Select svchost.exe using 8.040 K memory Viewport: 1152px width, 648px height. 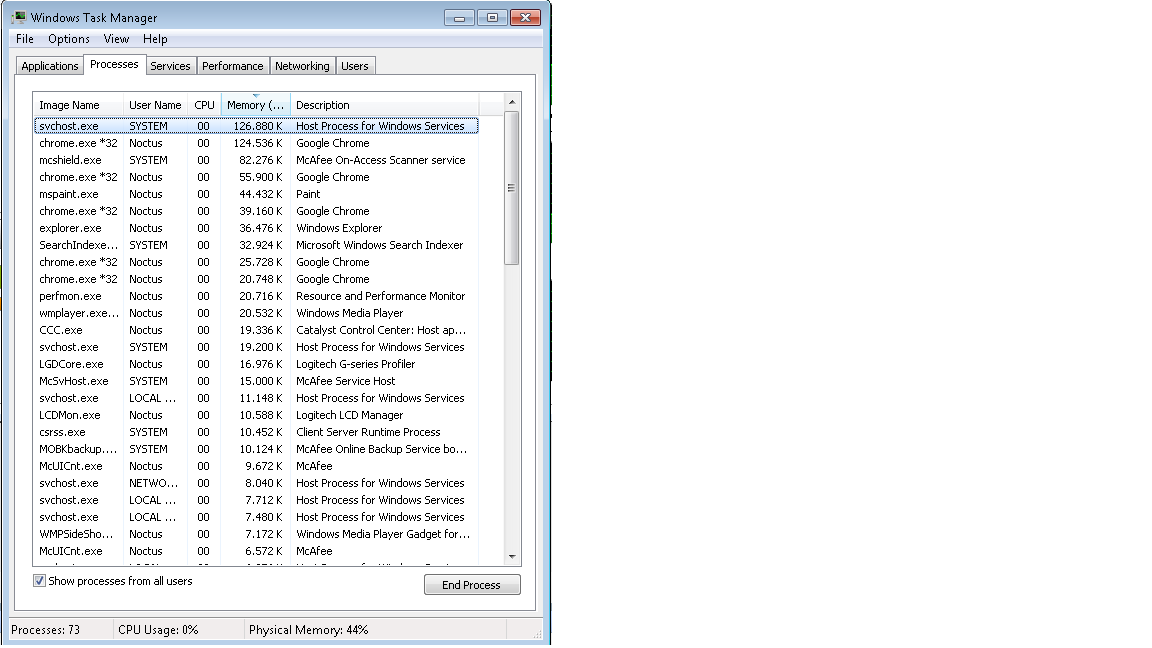tap(256, 483)
